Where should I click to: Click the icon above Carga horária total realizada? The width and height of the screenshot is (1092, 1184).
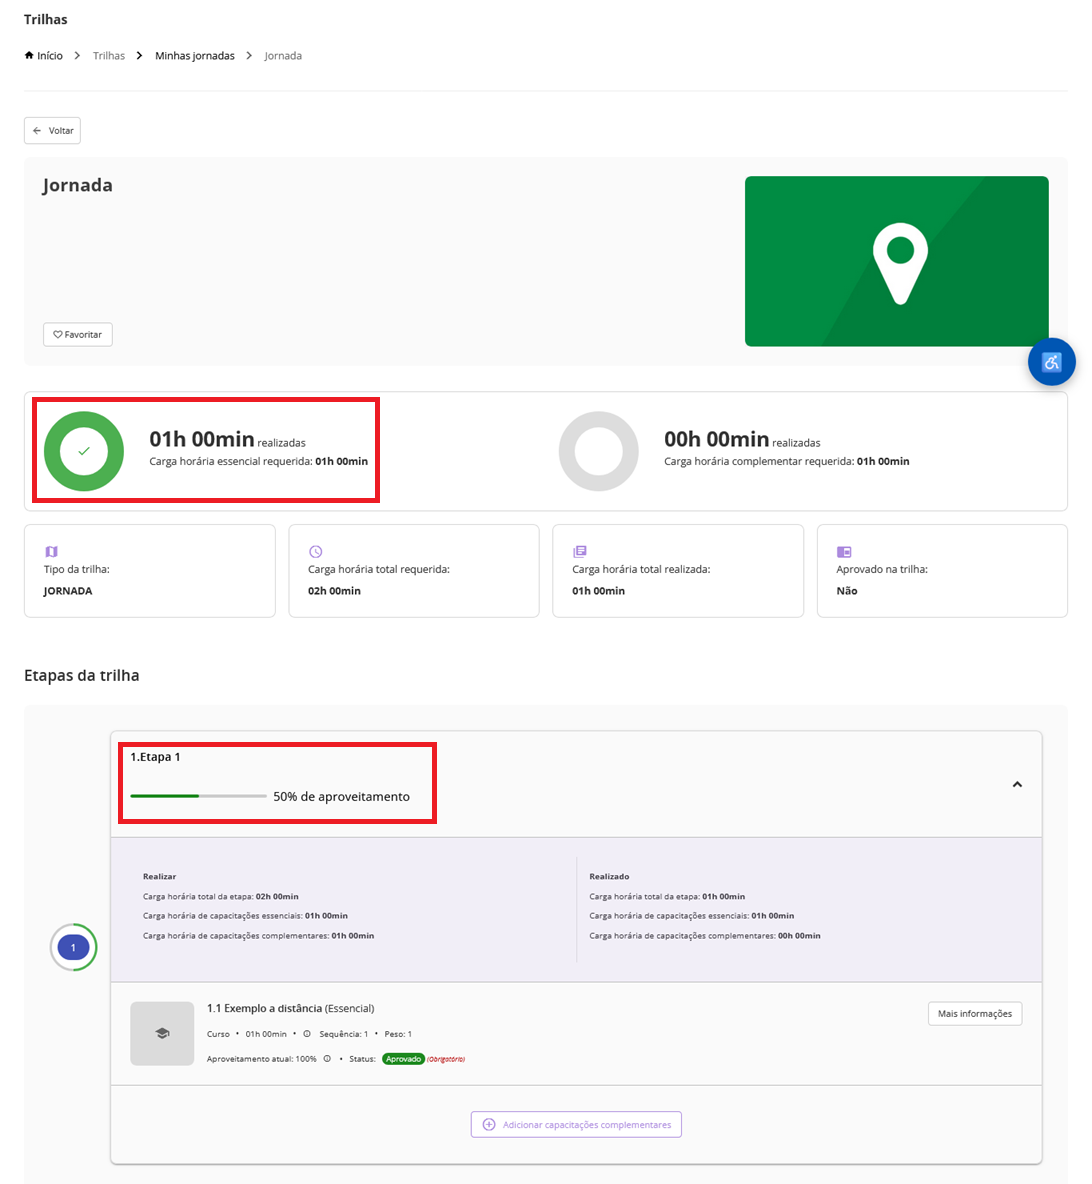(580, 551)
